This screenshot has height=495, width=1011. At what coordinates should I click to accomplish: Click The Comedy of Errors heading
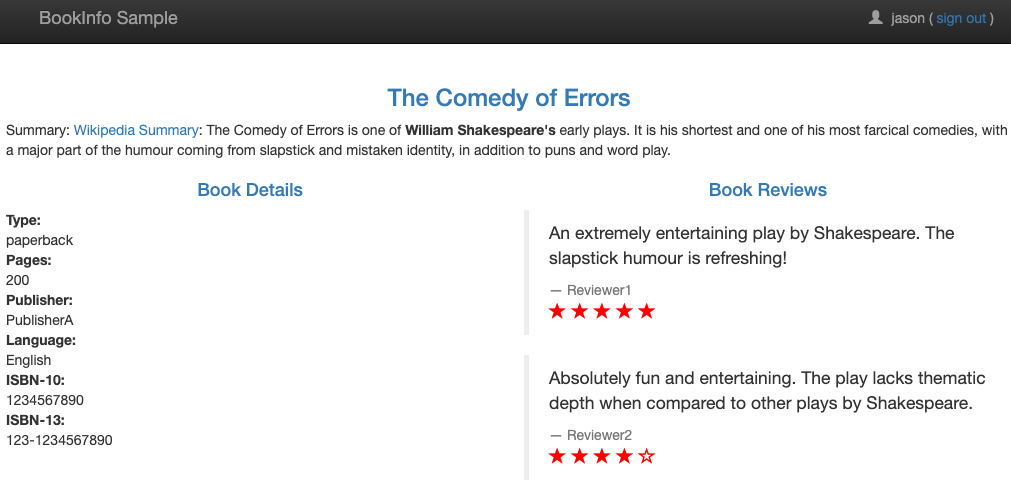pyautogui.click(x=509, y=98)
